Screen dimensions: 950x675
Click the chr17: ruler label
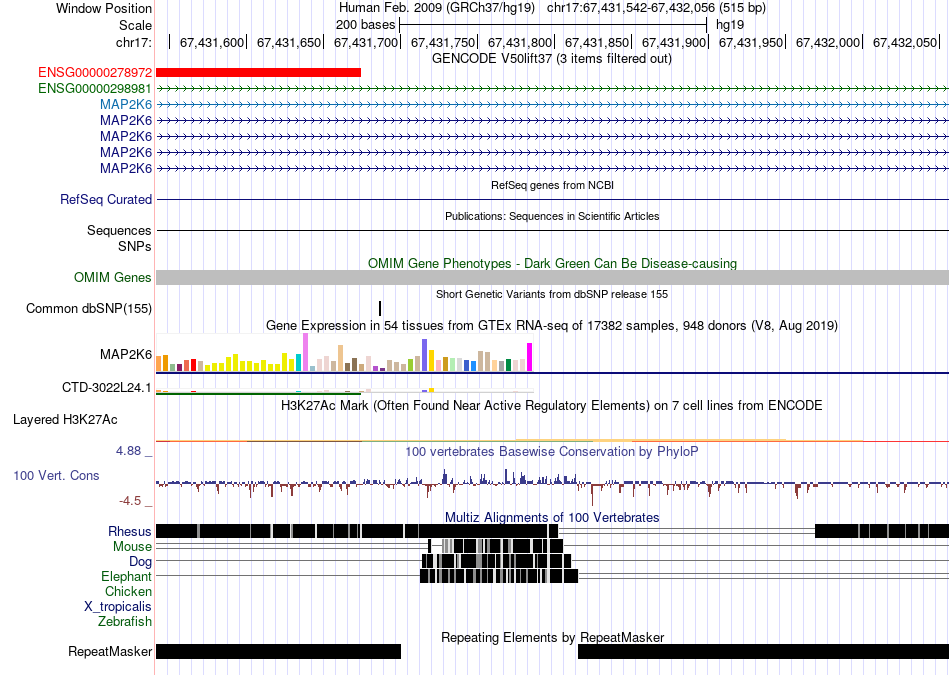pyautogui.click(x=134, y=42)
